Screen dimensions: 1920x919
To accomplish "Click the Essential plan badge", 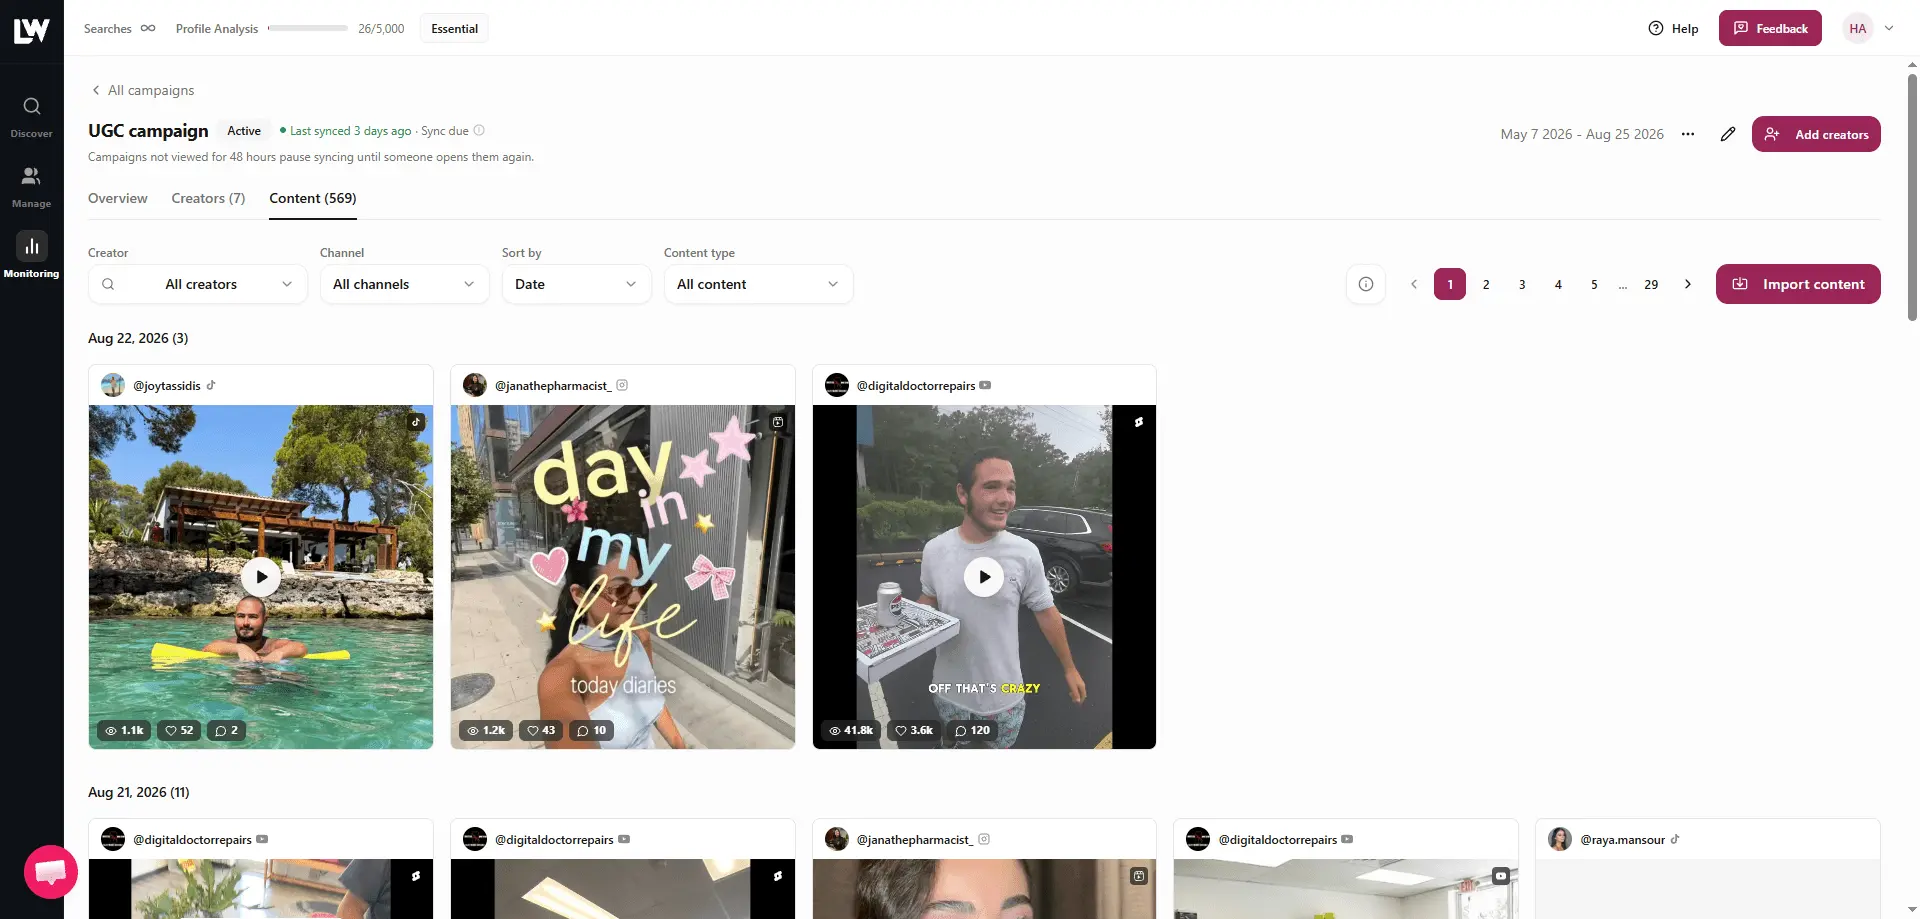I will (455, 28).
